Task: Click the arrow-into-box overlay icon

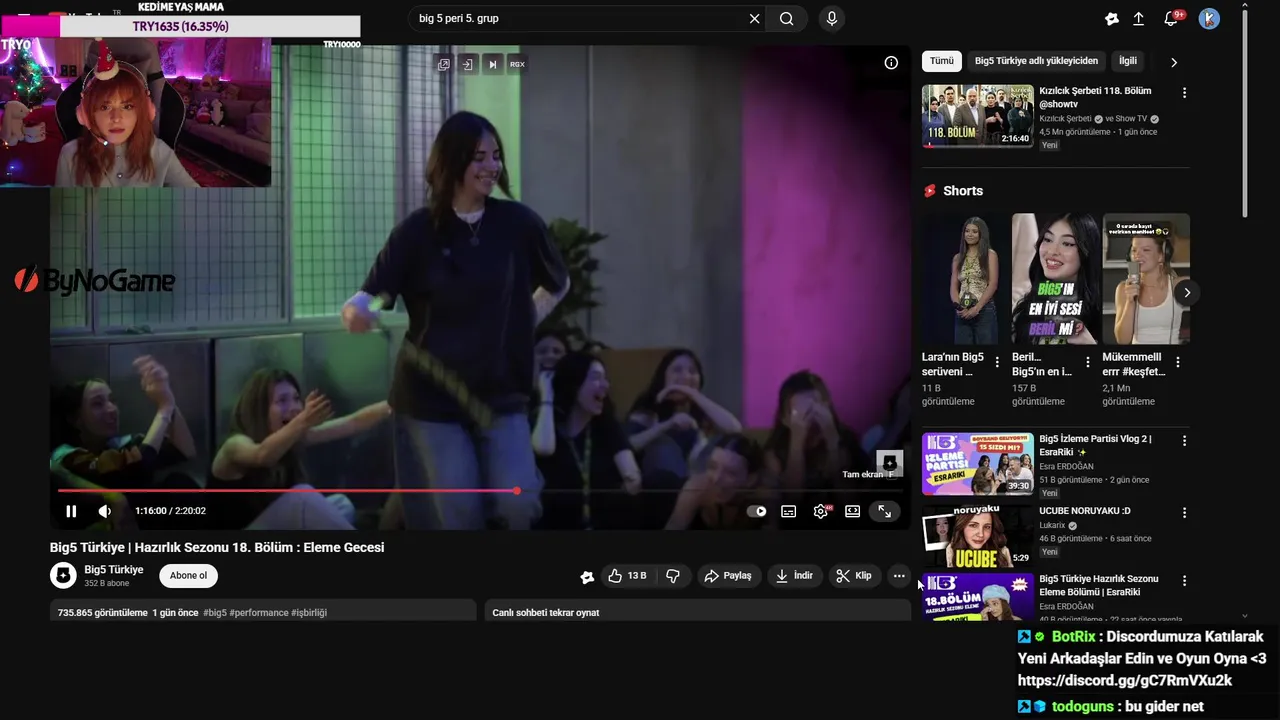Action: [x=467, y=64]
